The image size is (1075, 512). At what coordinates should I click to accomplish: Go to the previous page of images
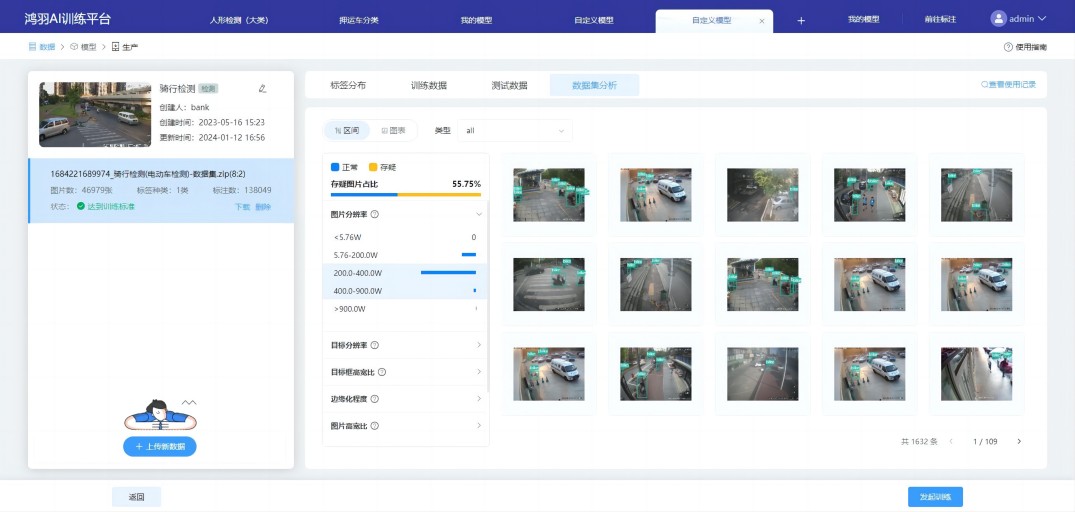tap(951, 441)
